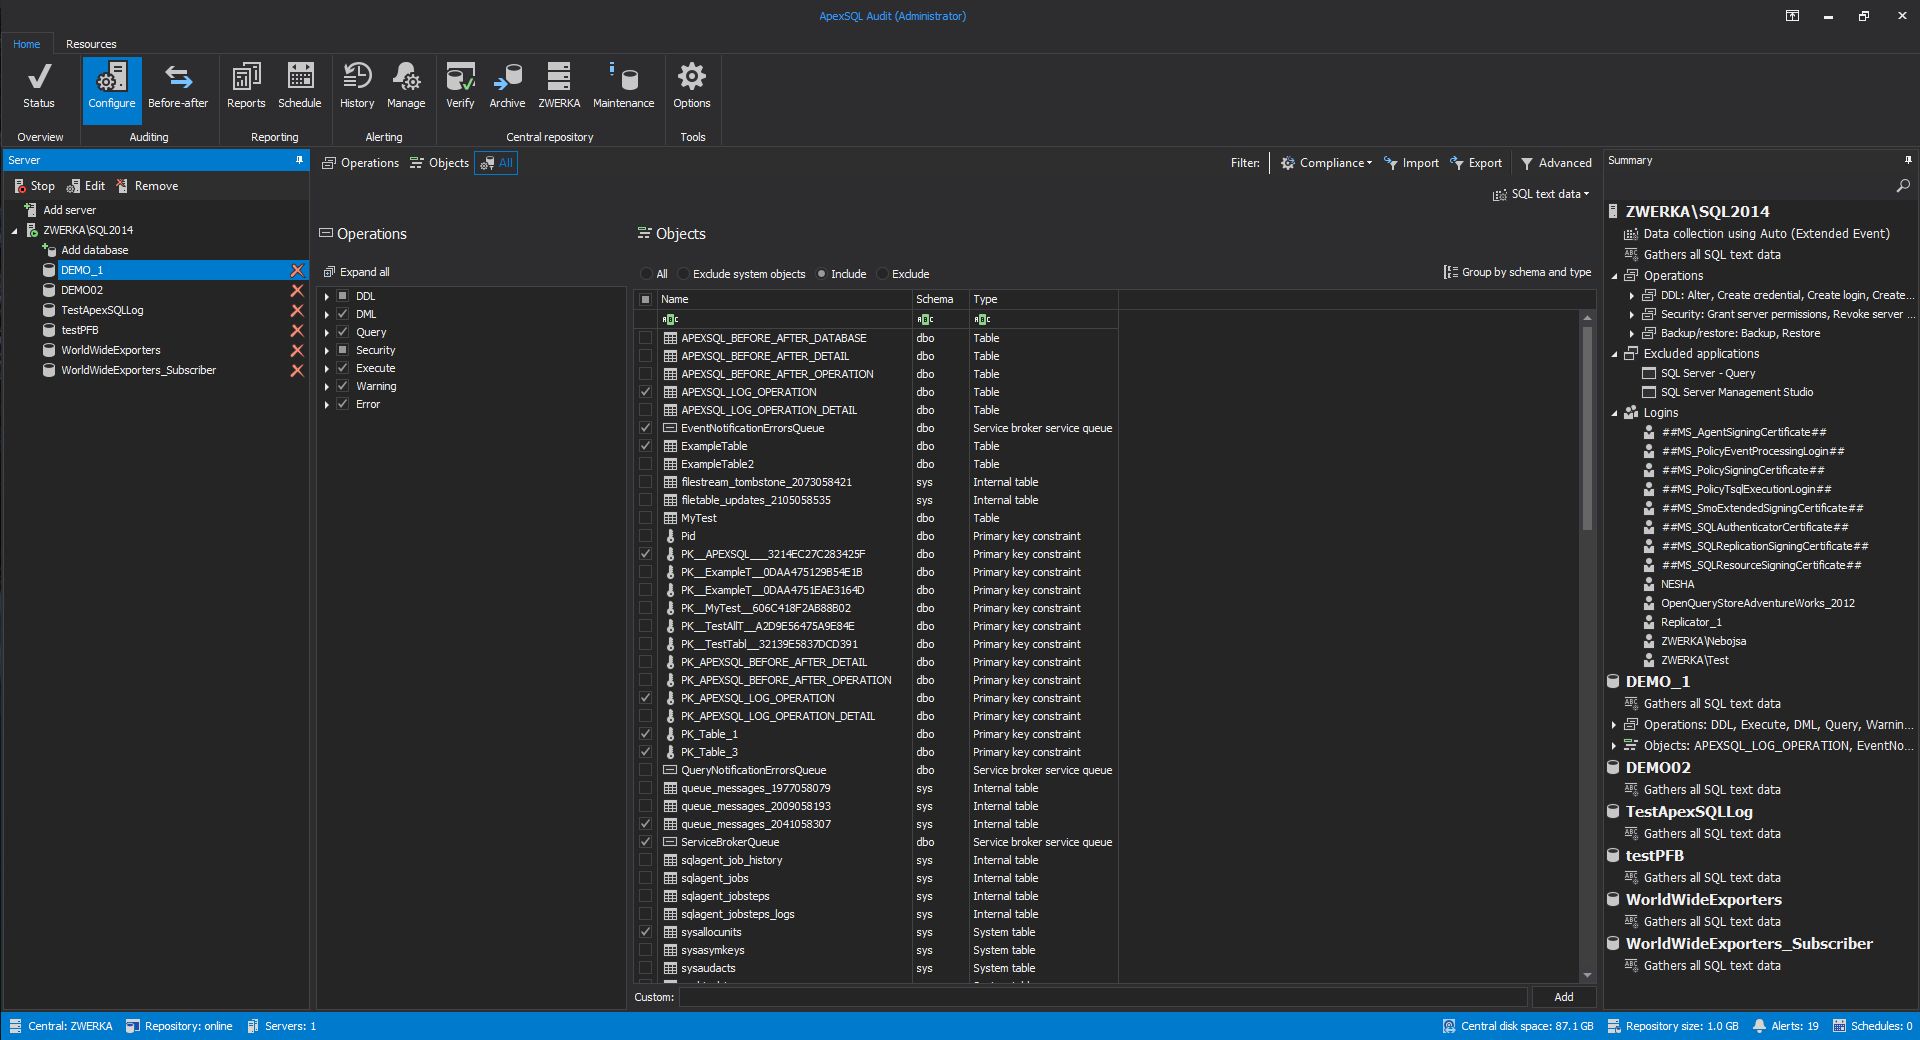Remove WorldWideExporters_Subscriber with red X
The height and width of the screenshot is (1040, 1920).
(297, 370)
